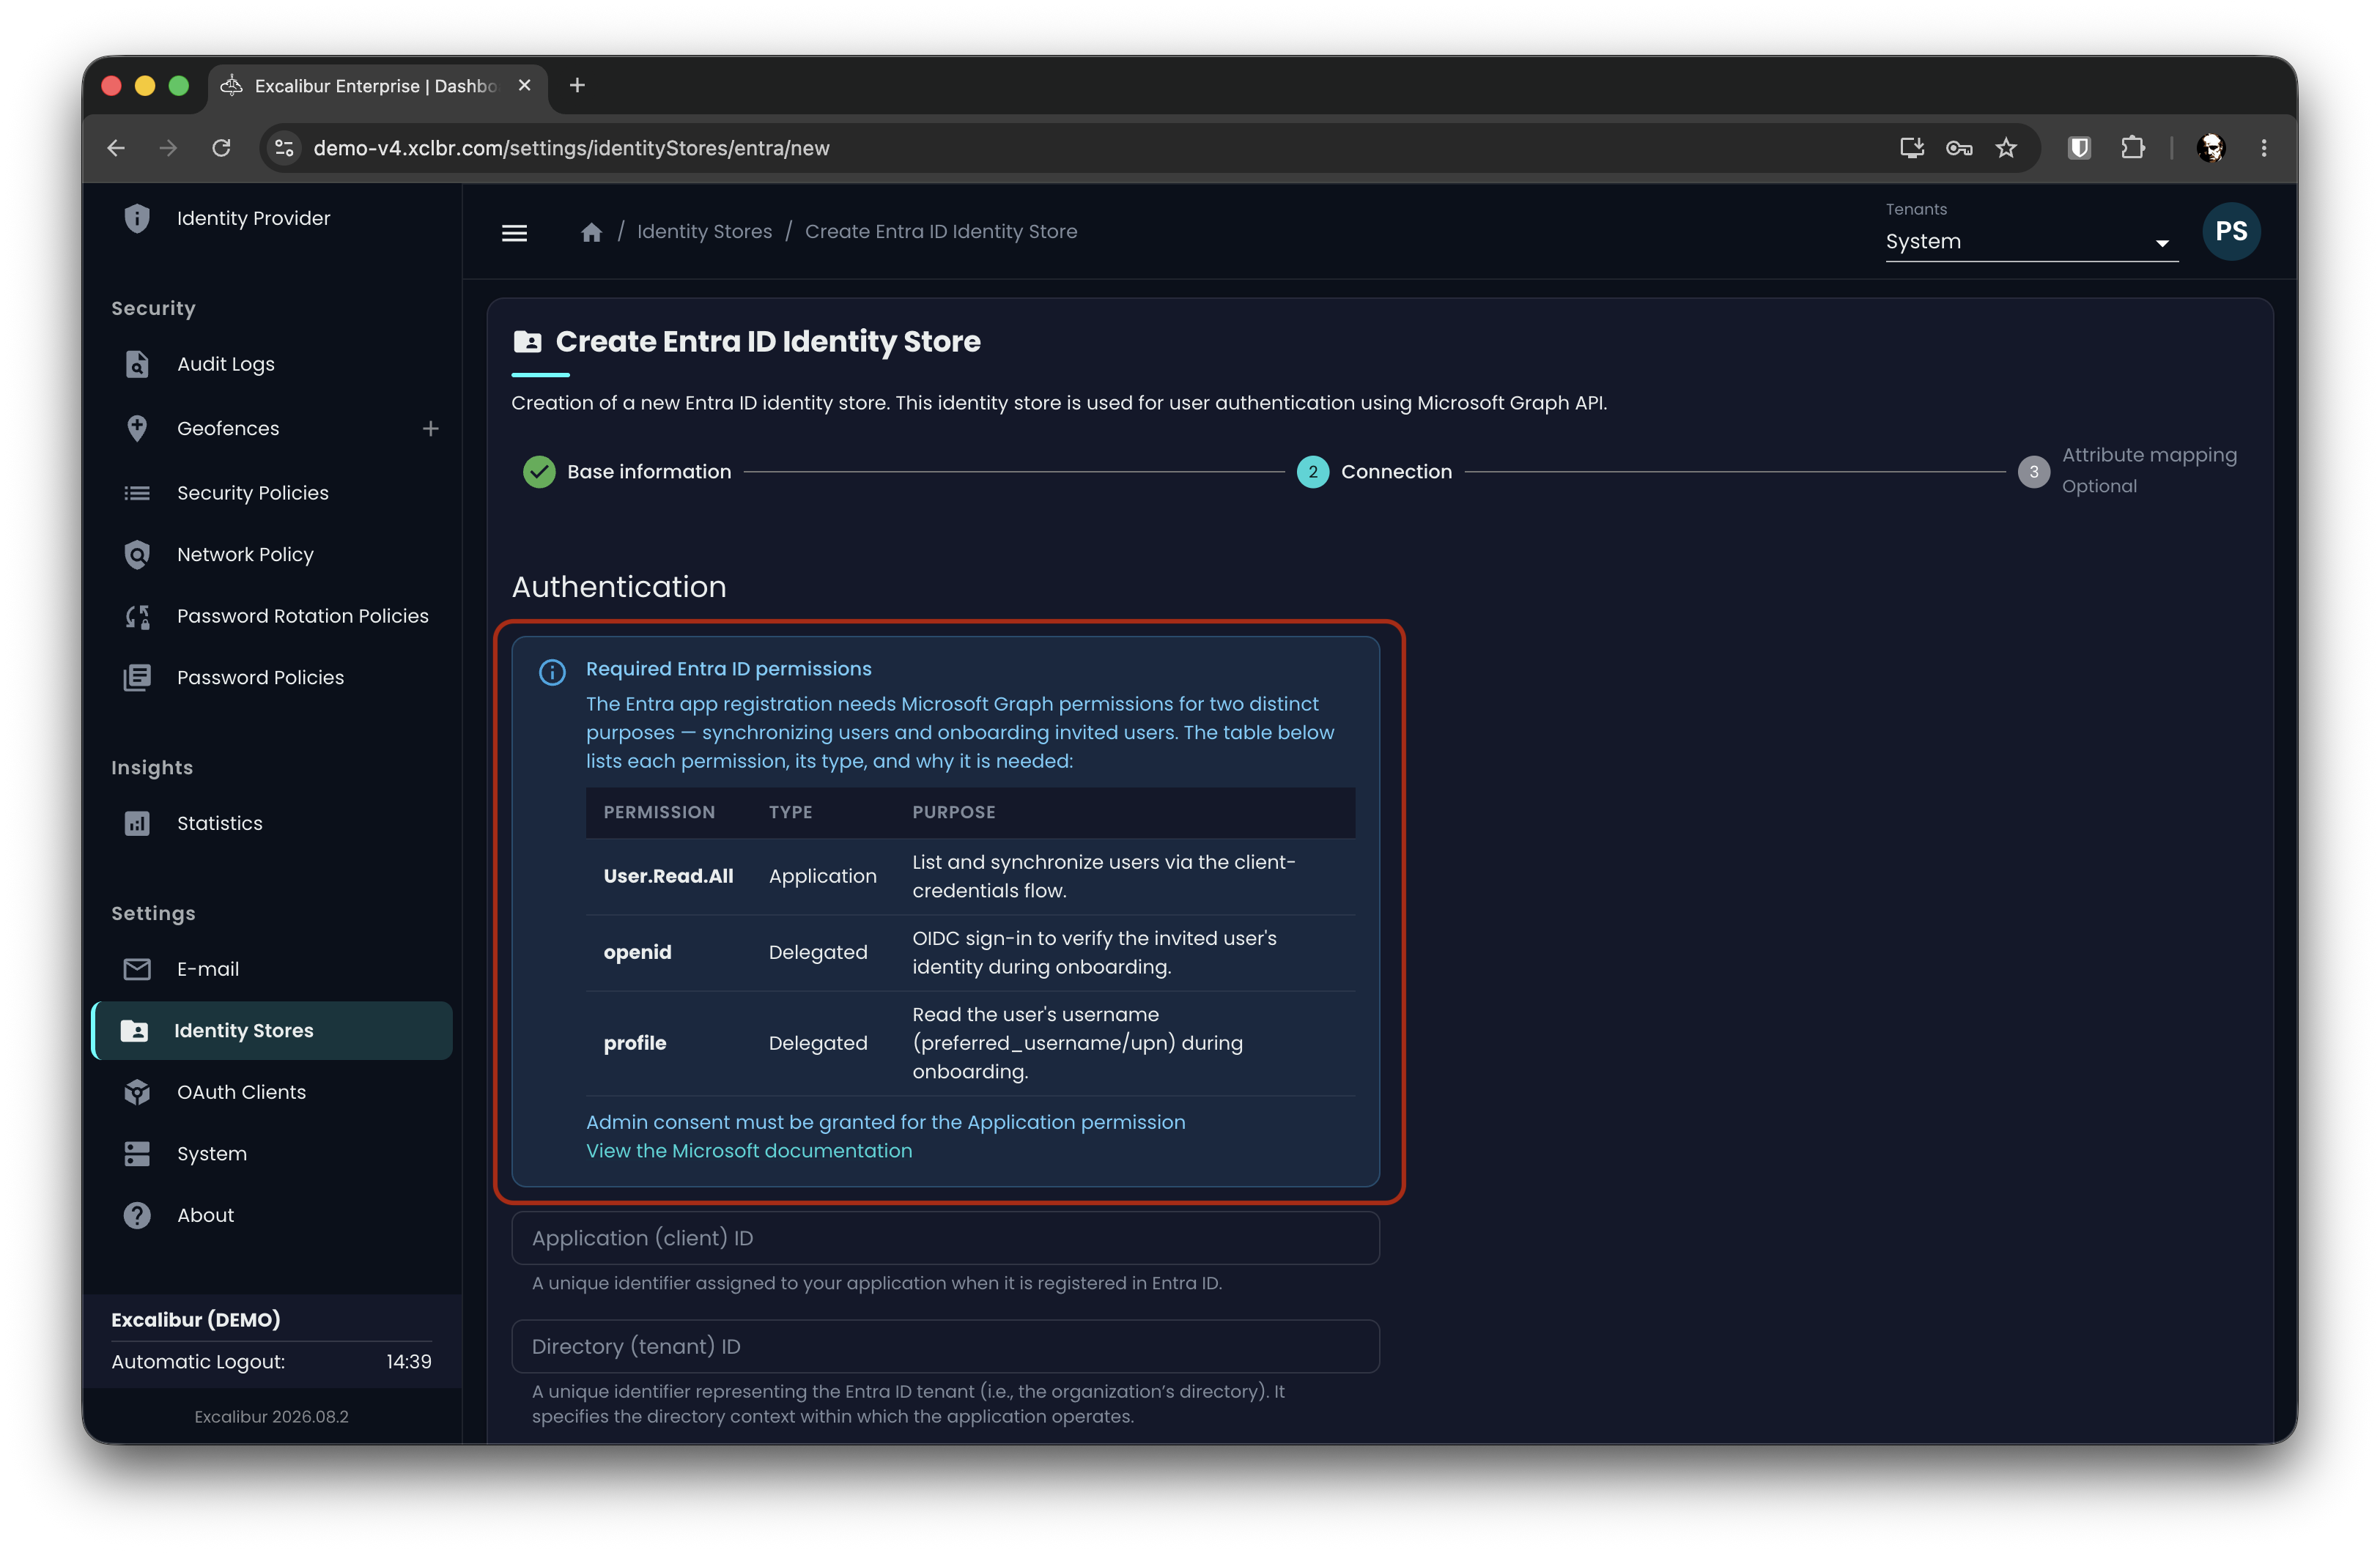The height and width of the screenshot is (1553, 2380).
Task: Click the info icon in permissions box
Action: [552, 672]
